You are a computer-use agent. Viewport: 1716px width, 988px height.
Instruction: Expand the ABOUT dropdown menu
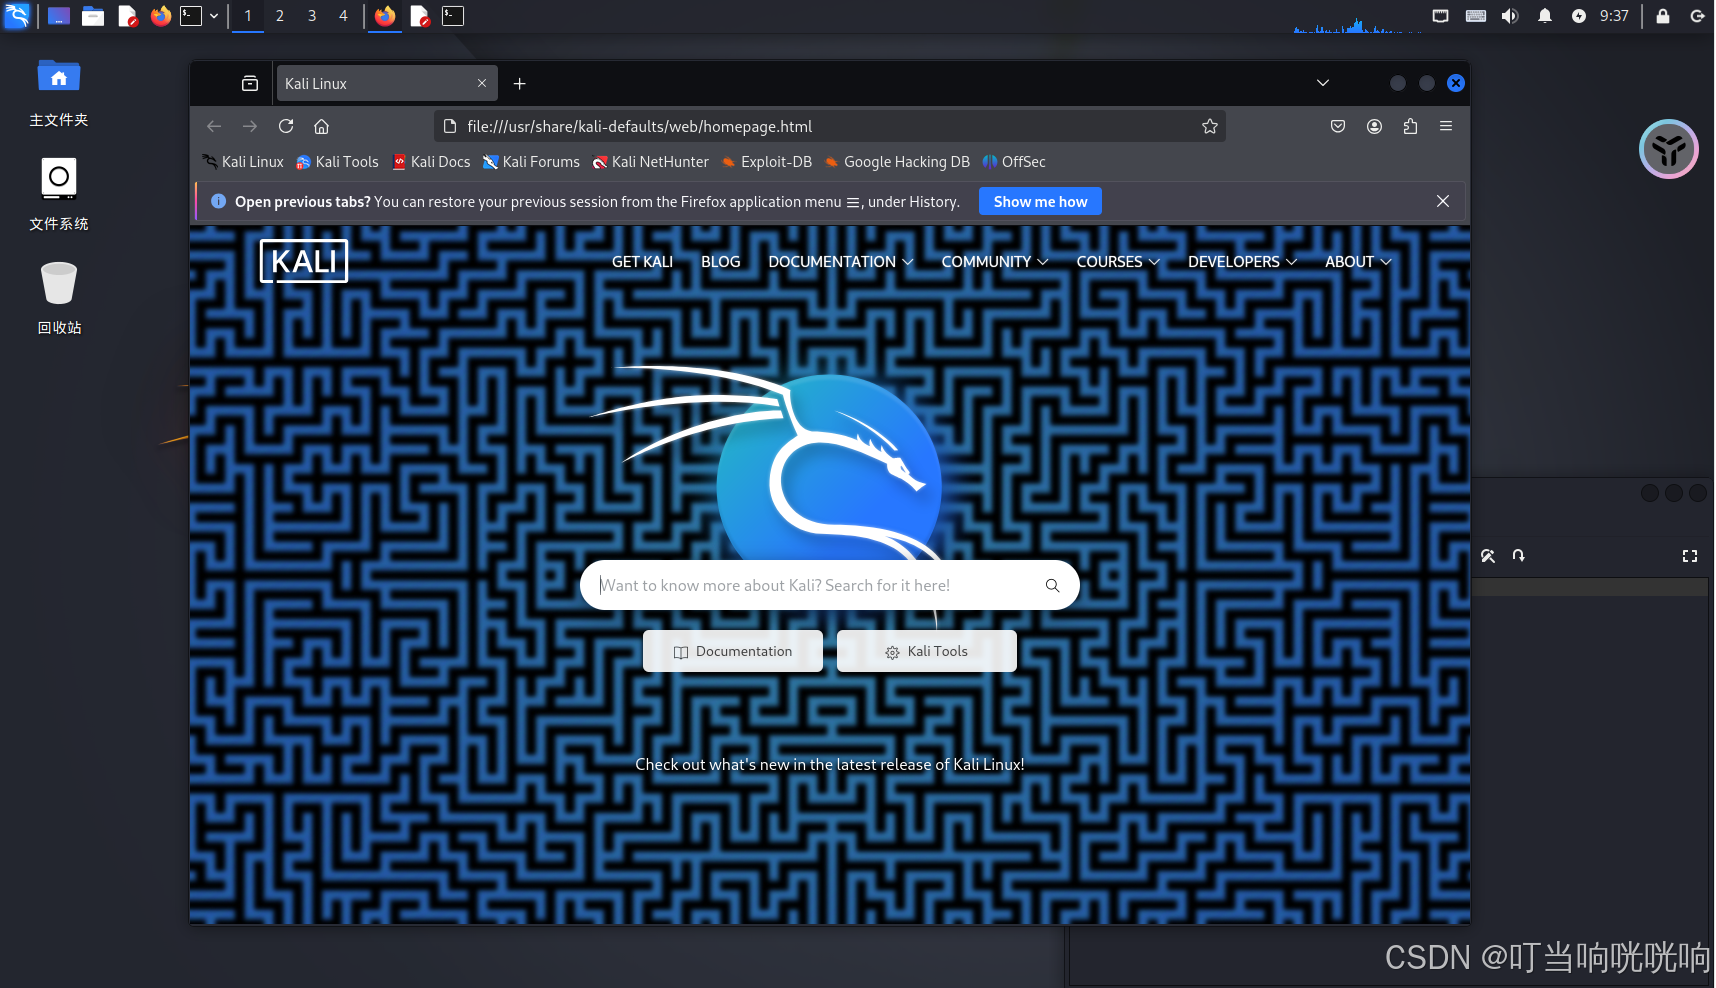tap(1358, 262)
